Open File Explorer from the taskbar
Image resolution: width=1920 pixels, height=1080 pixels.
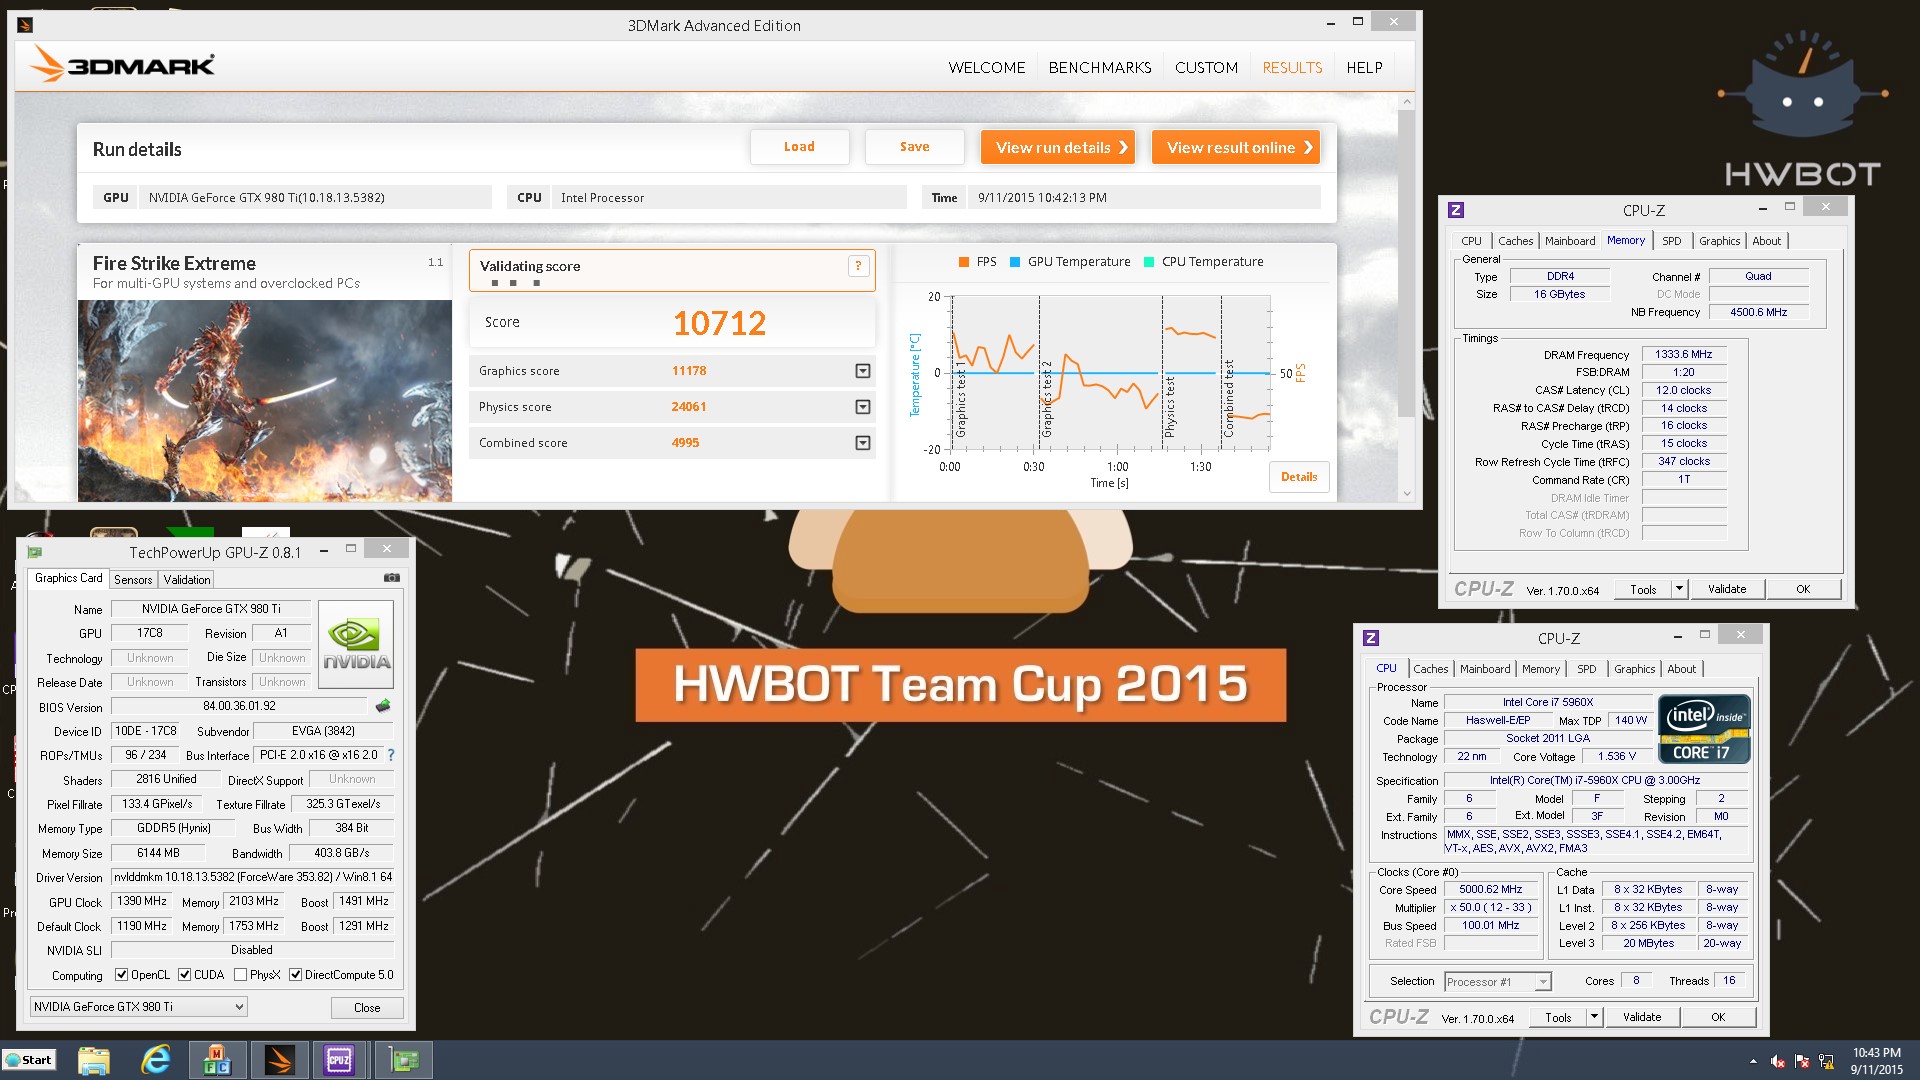click(x=93, y=1060)
